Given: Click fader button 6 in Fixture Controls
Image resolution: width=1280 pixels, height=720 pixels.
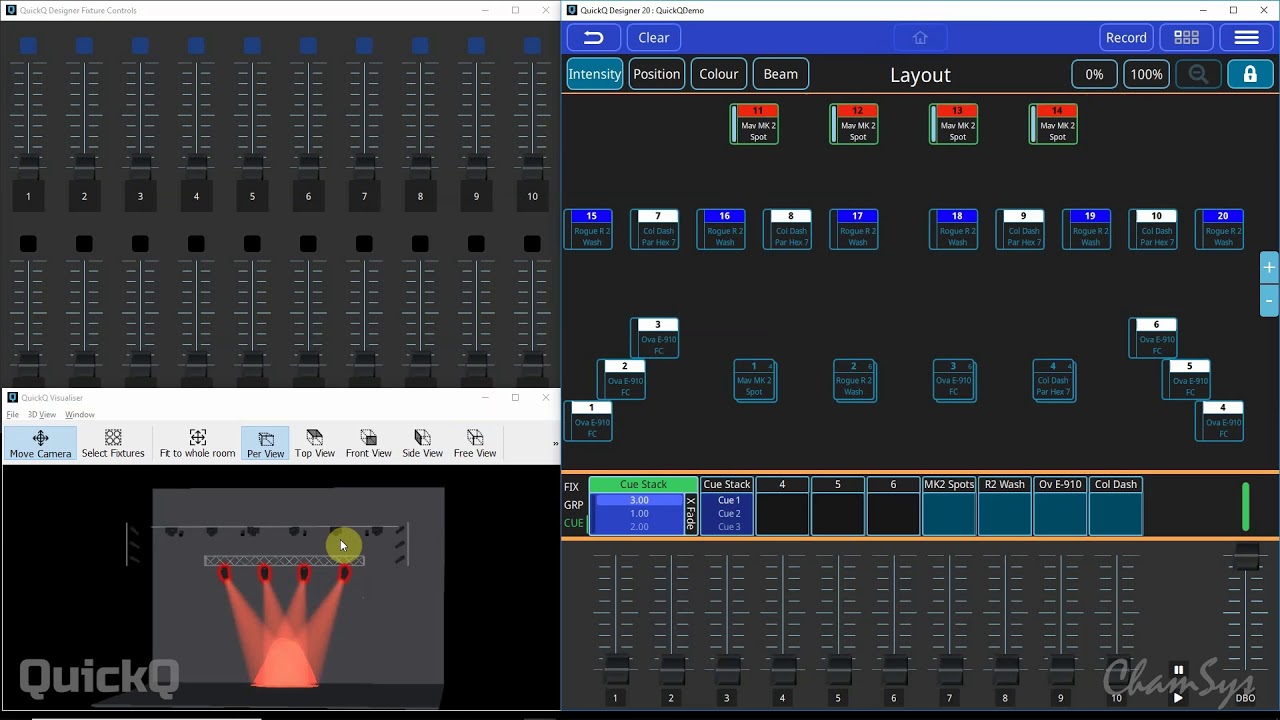Looking at the screenshot, I should coord(308,196).
